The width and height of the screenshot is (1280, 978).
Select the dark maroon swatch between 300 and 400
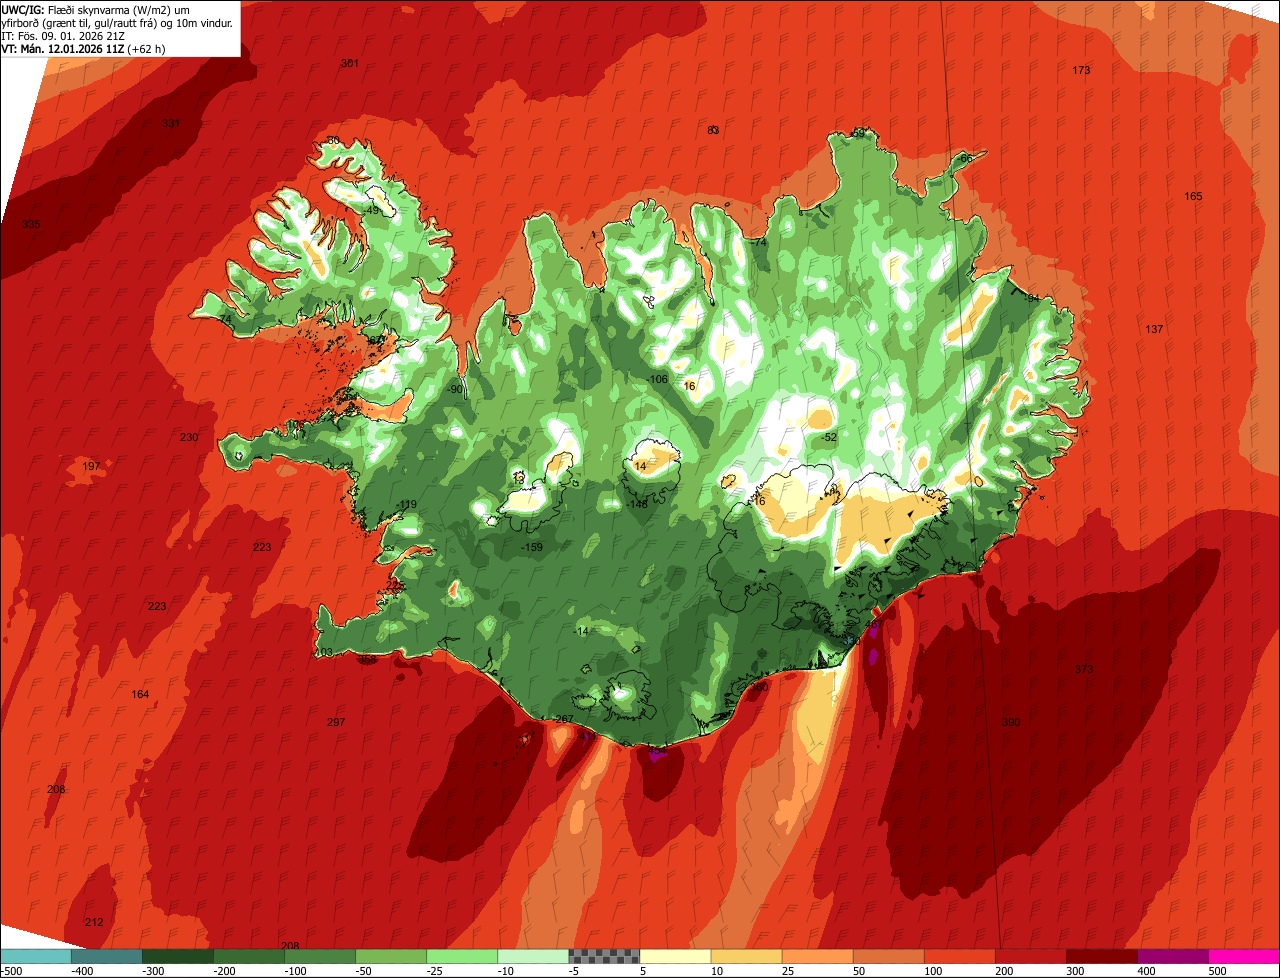[x=1102, y=956]
